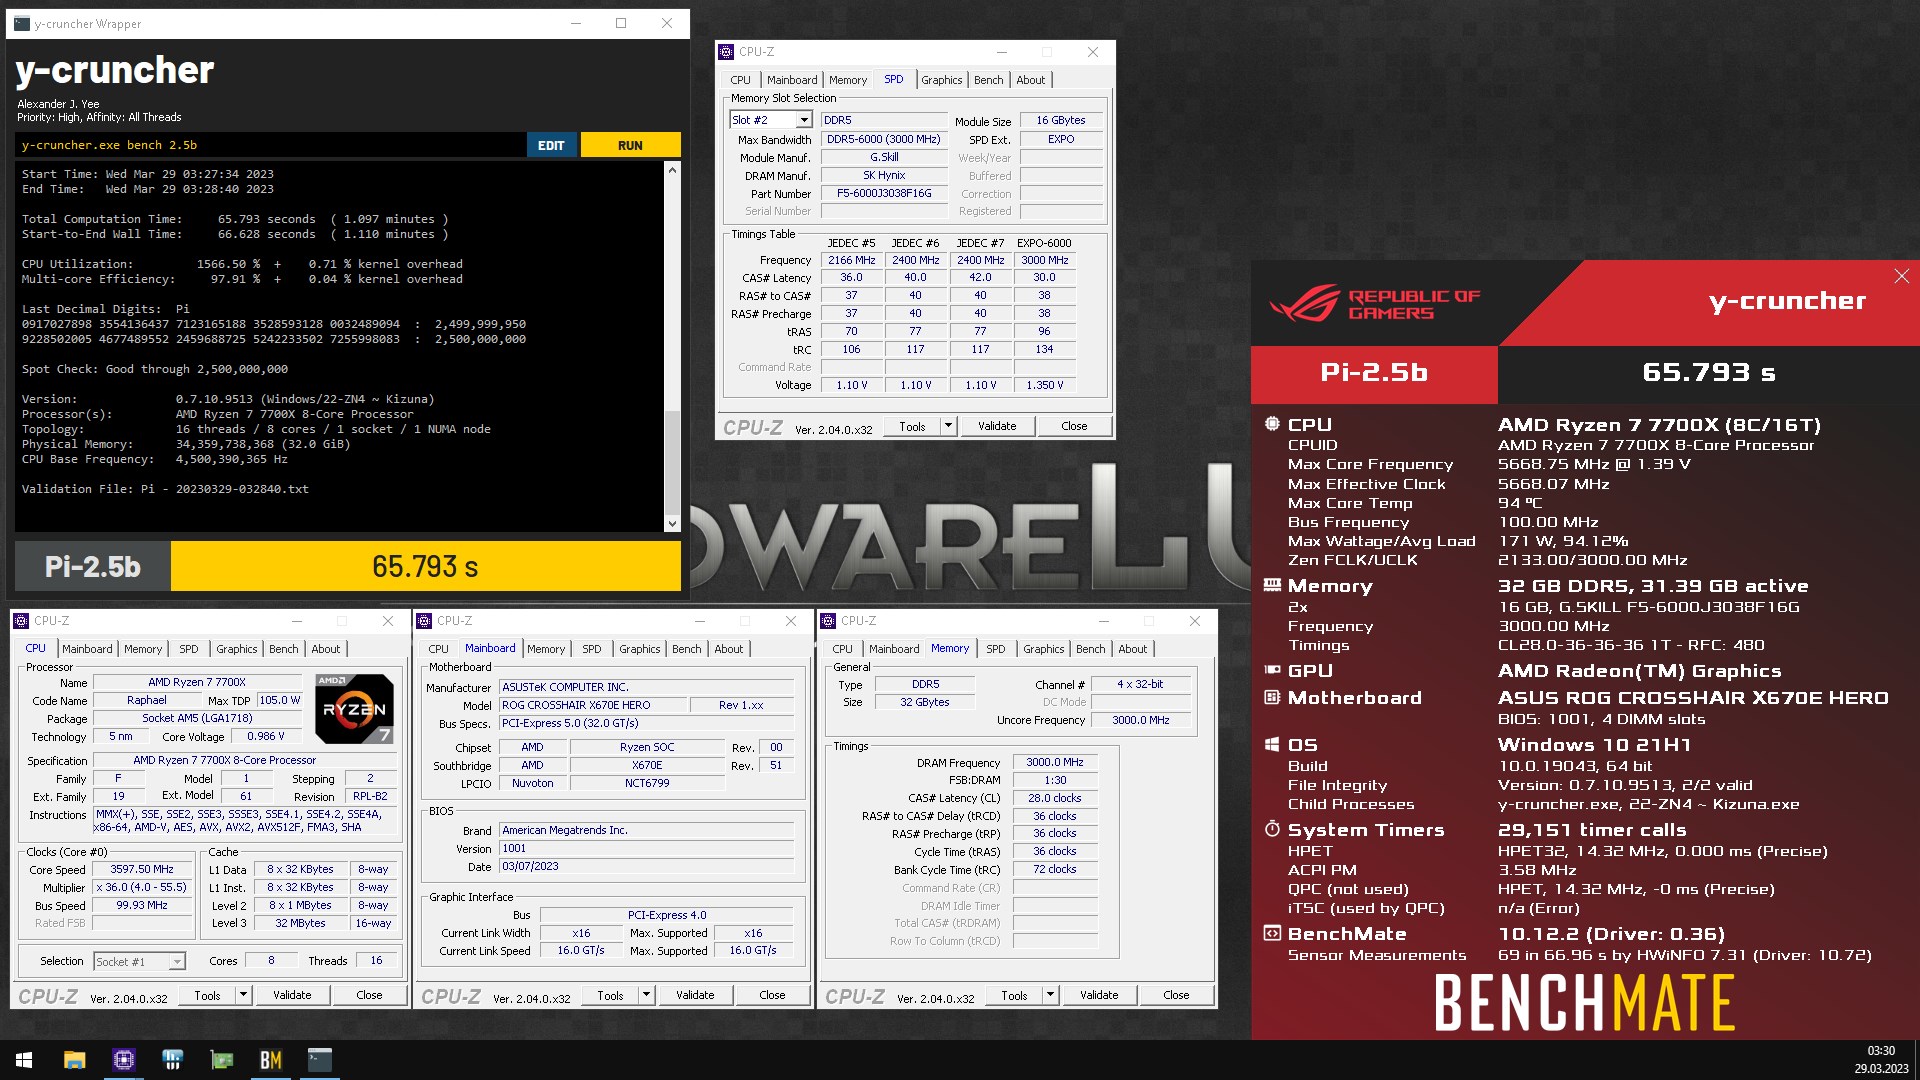
Task: Click the CAS# Latency value 28.0 clocks
Action: (x=1055, y=798)
